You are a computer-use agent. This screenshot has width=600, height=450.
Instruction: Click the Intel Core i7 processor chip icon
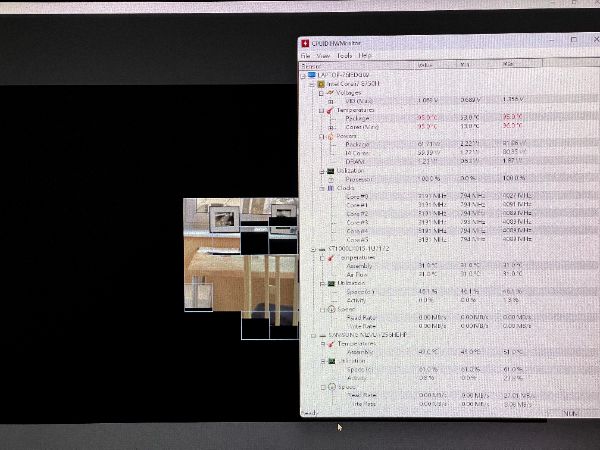(321, 84)
